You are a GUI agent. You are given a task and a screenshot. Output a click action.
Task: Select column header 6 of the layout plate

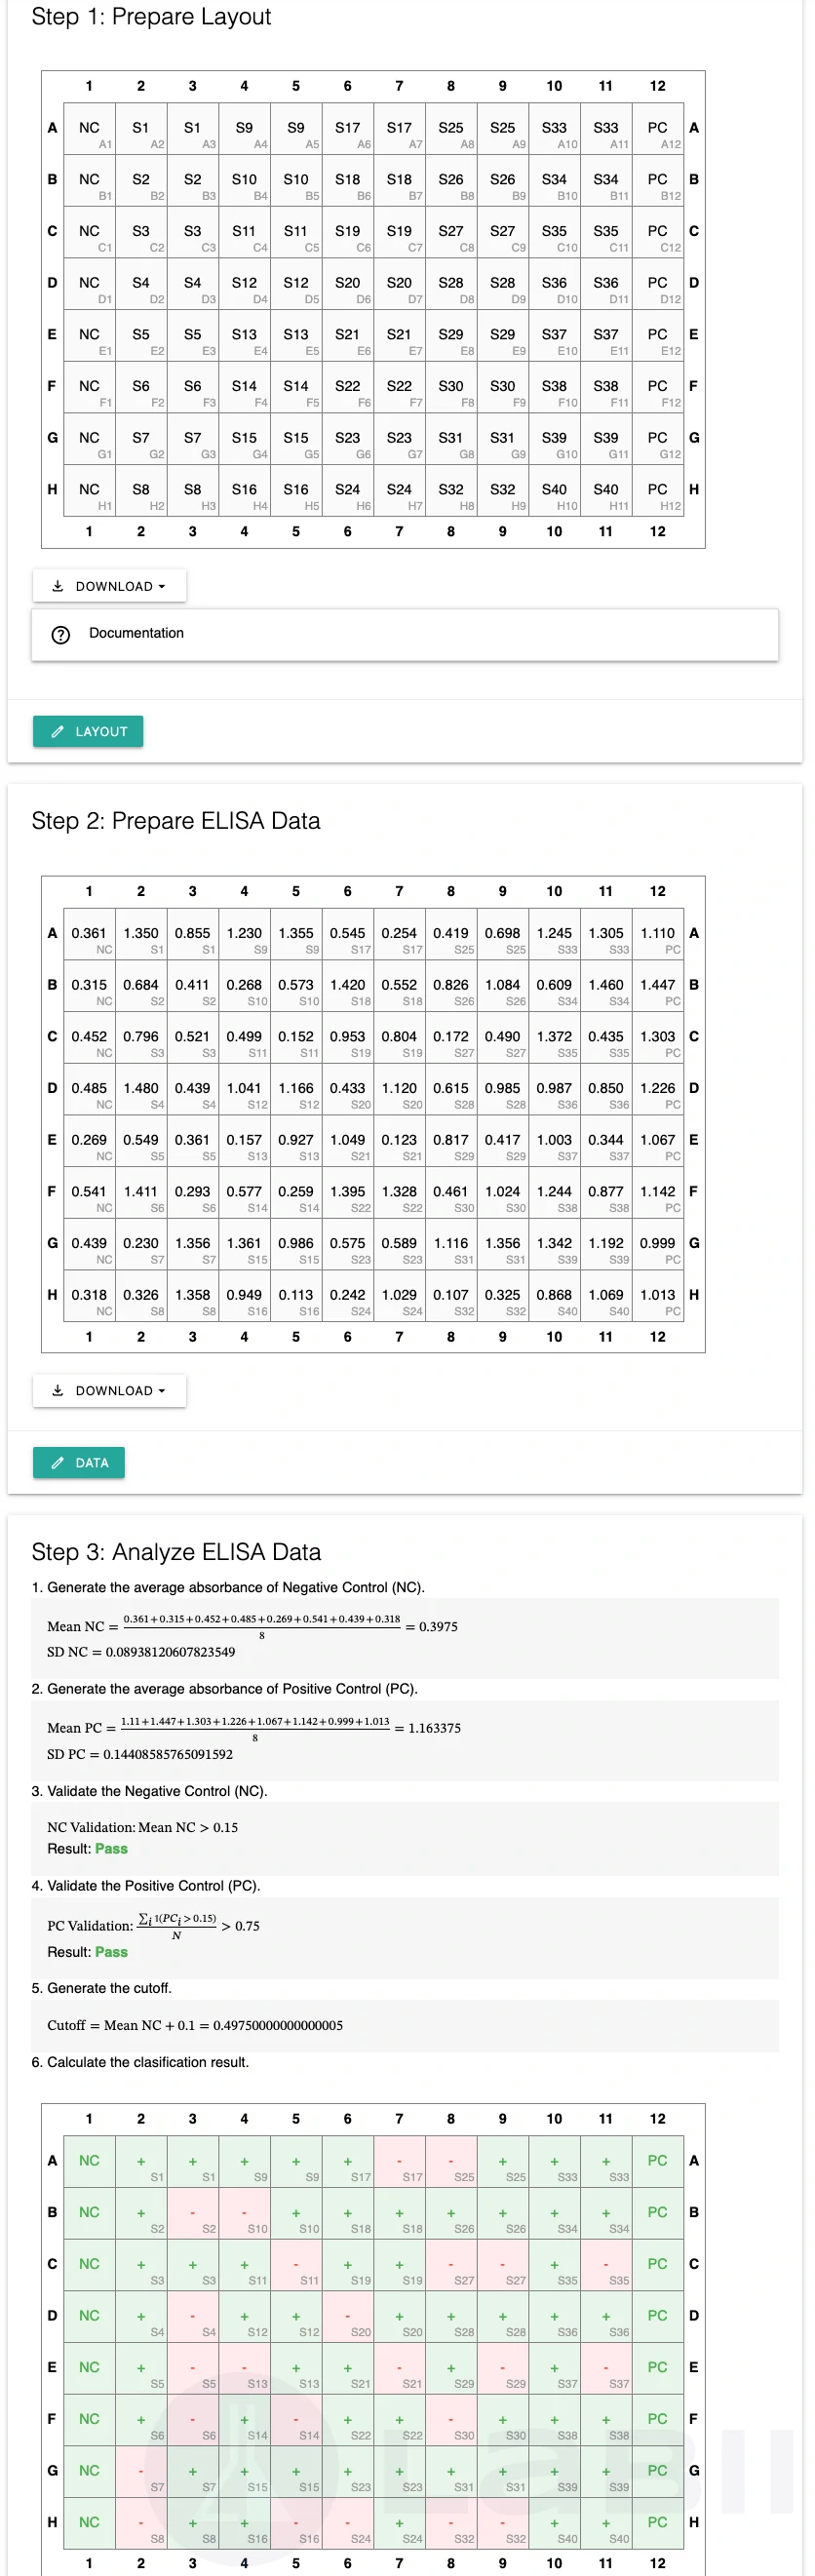coord(347,86)
